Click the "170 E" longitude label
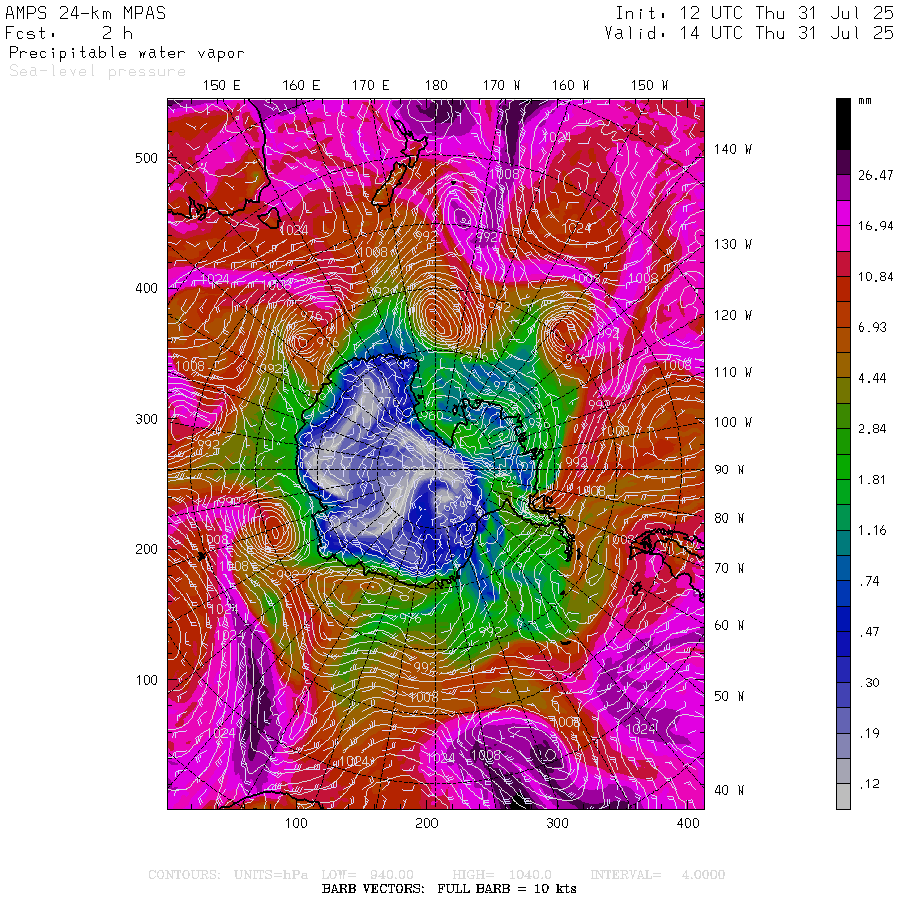 click(370, 85)
